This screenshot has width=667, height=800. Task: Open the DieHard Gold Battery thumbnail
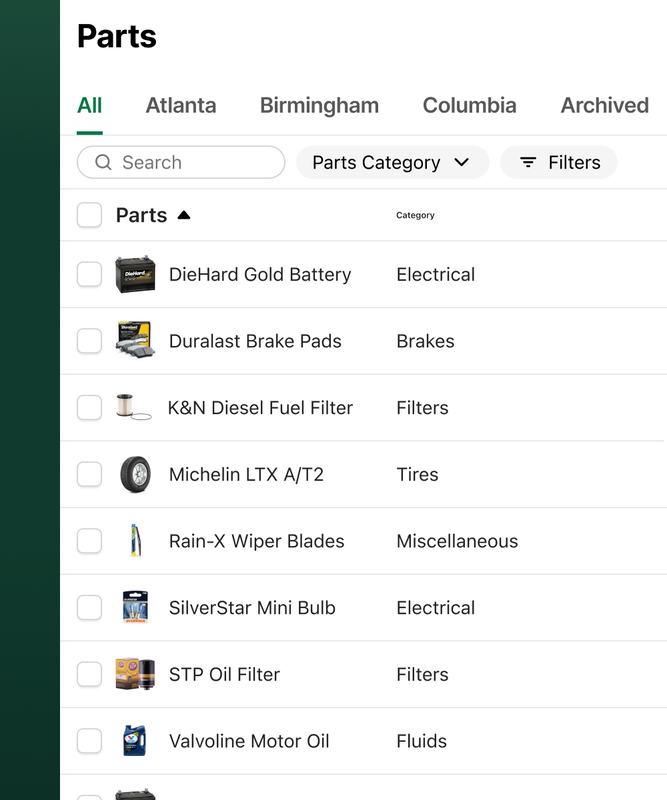(135, 274)
